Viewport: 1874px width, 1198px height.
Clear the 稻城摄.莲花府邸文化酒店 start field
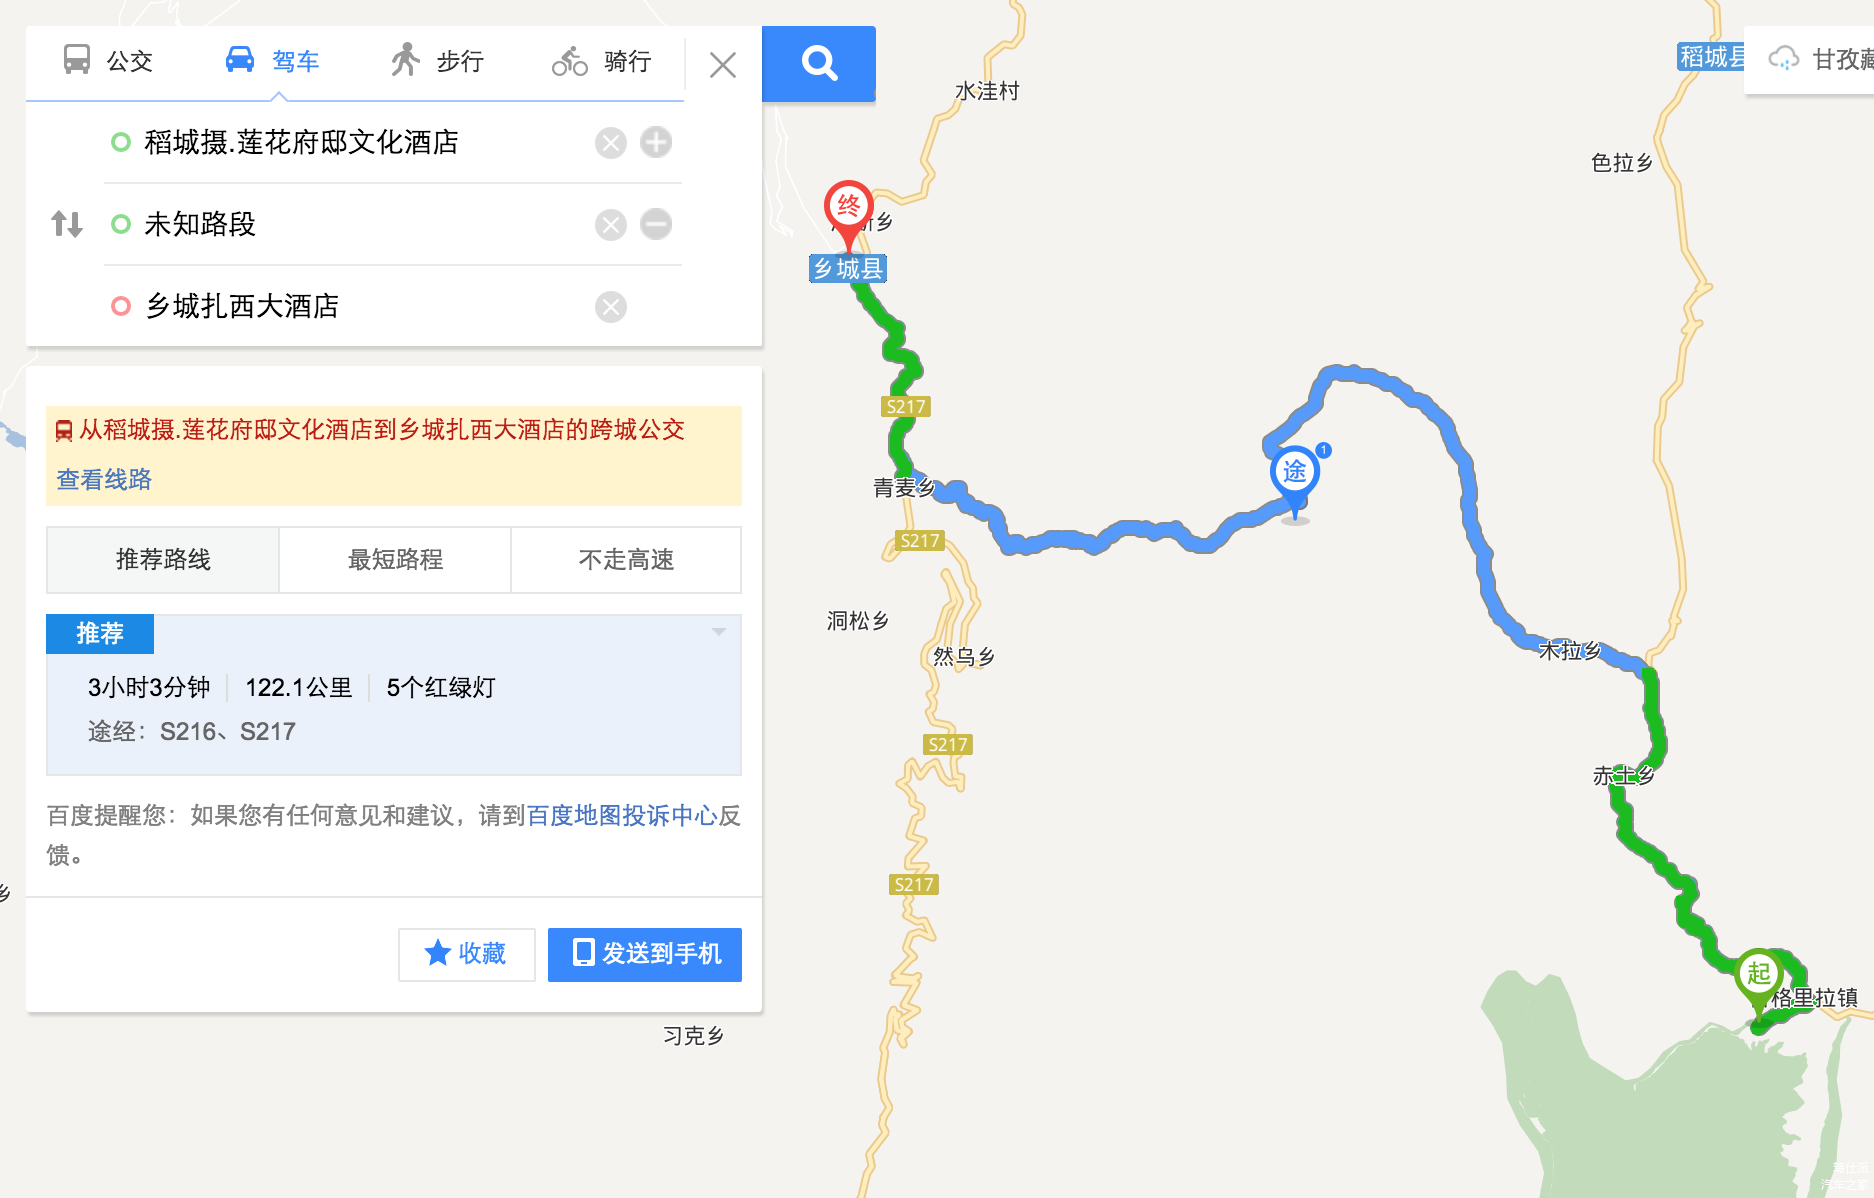pyautogui.click(x=611, y=143)
